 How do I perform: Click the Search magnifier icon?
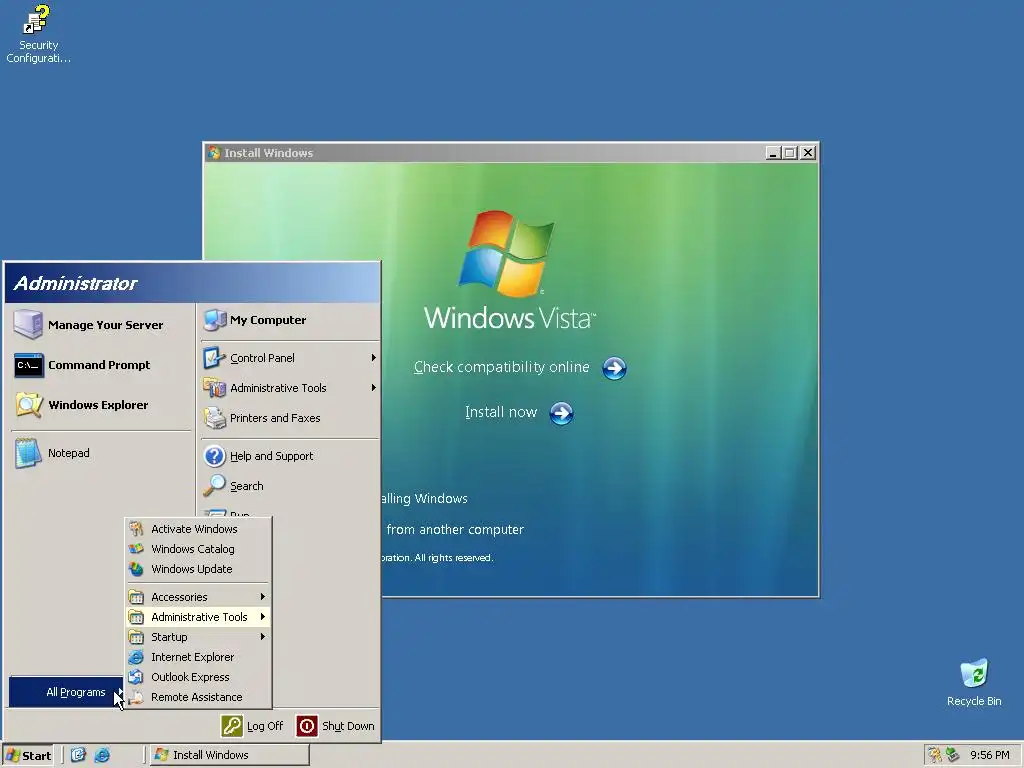point(214,486)
